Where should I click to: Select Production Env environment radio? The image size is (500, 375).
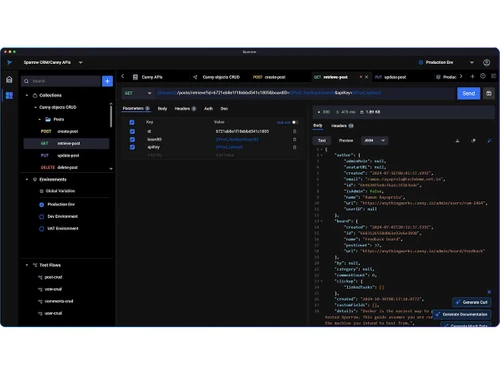[42, 205]
